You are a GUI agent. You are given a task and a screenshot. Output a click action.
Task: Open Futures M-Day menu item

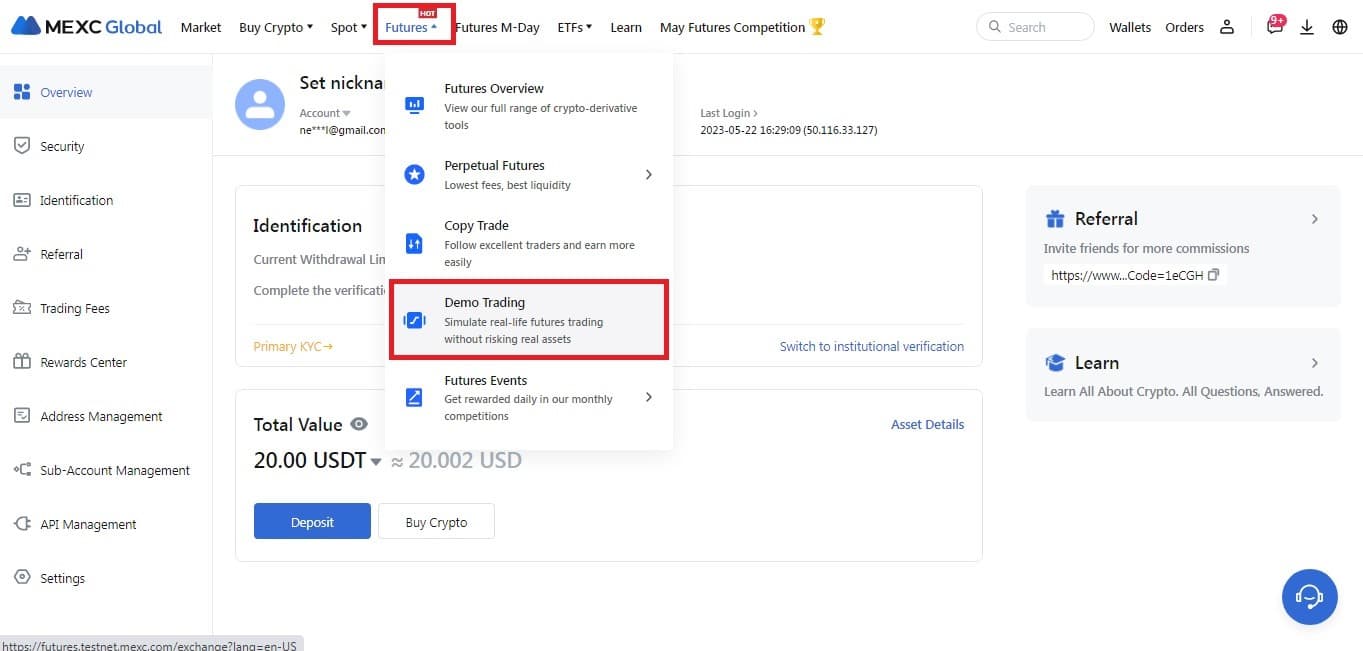498,27
